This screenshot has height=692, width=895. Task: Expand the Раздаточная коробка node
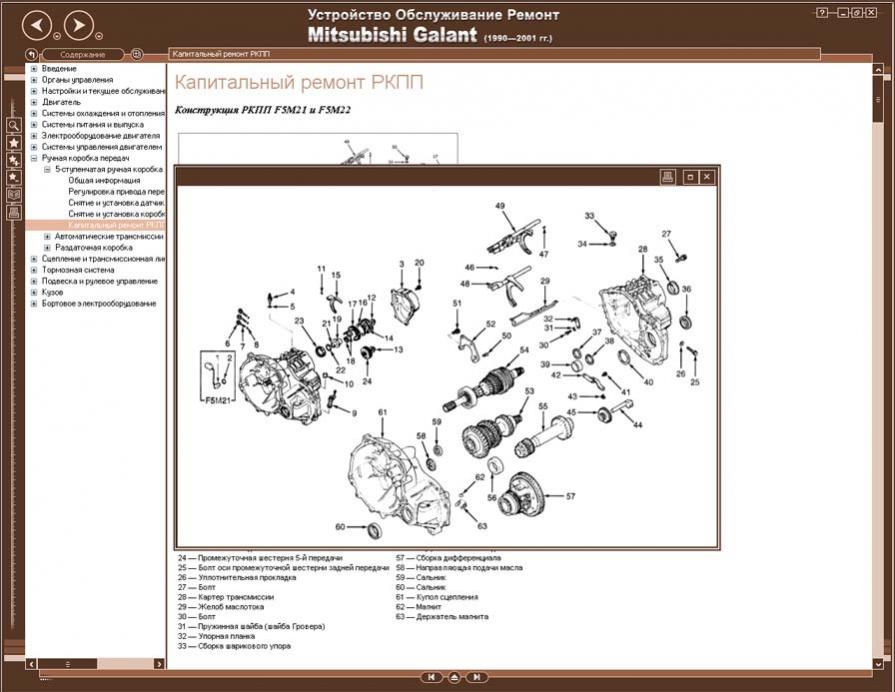[47, 248]
